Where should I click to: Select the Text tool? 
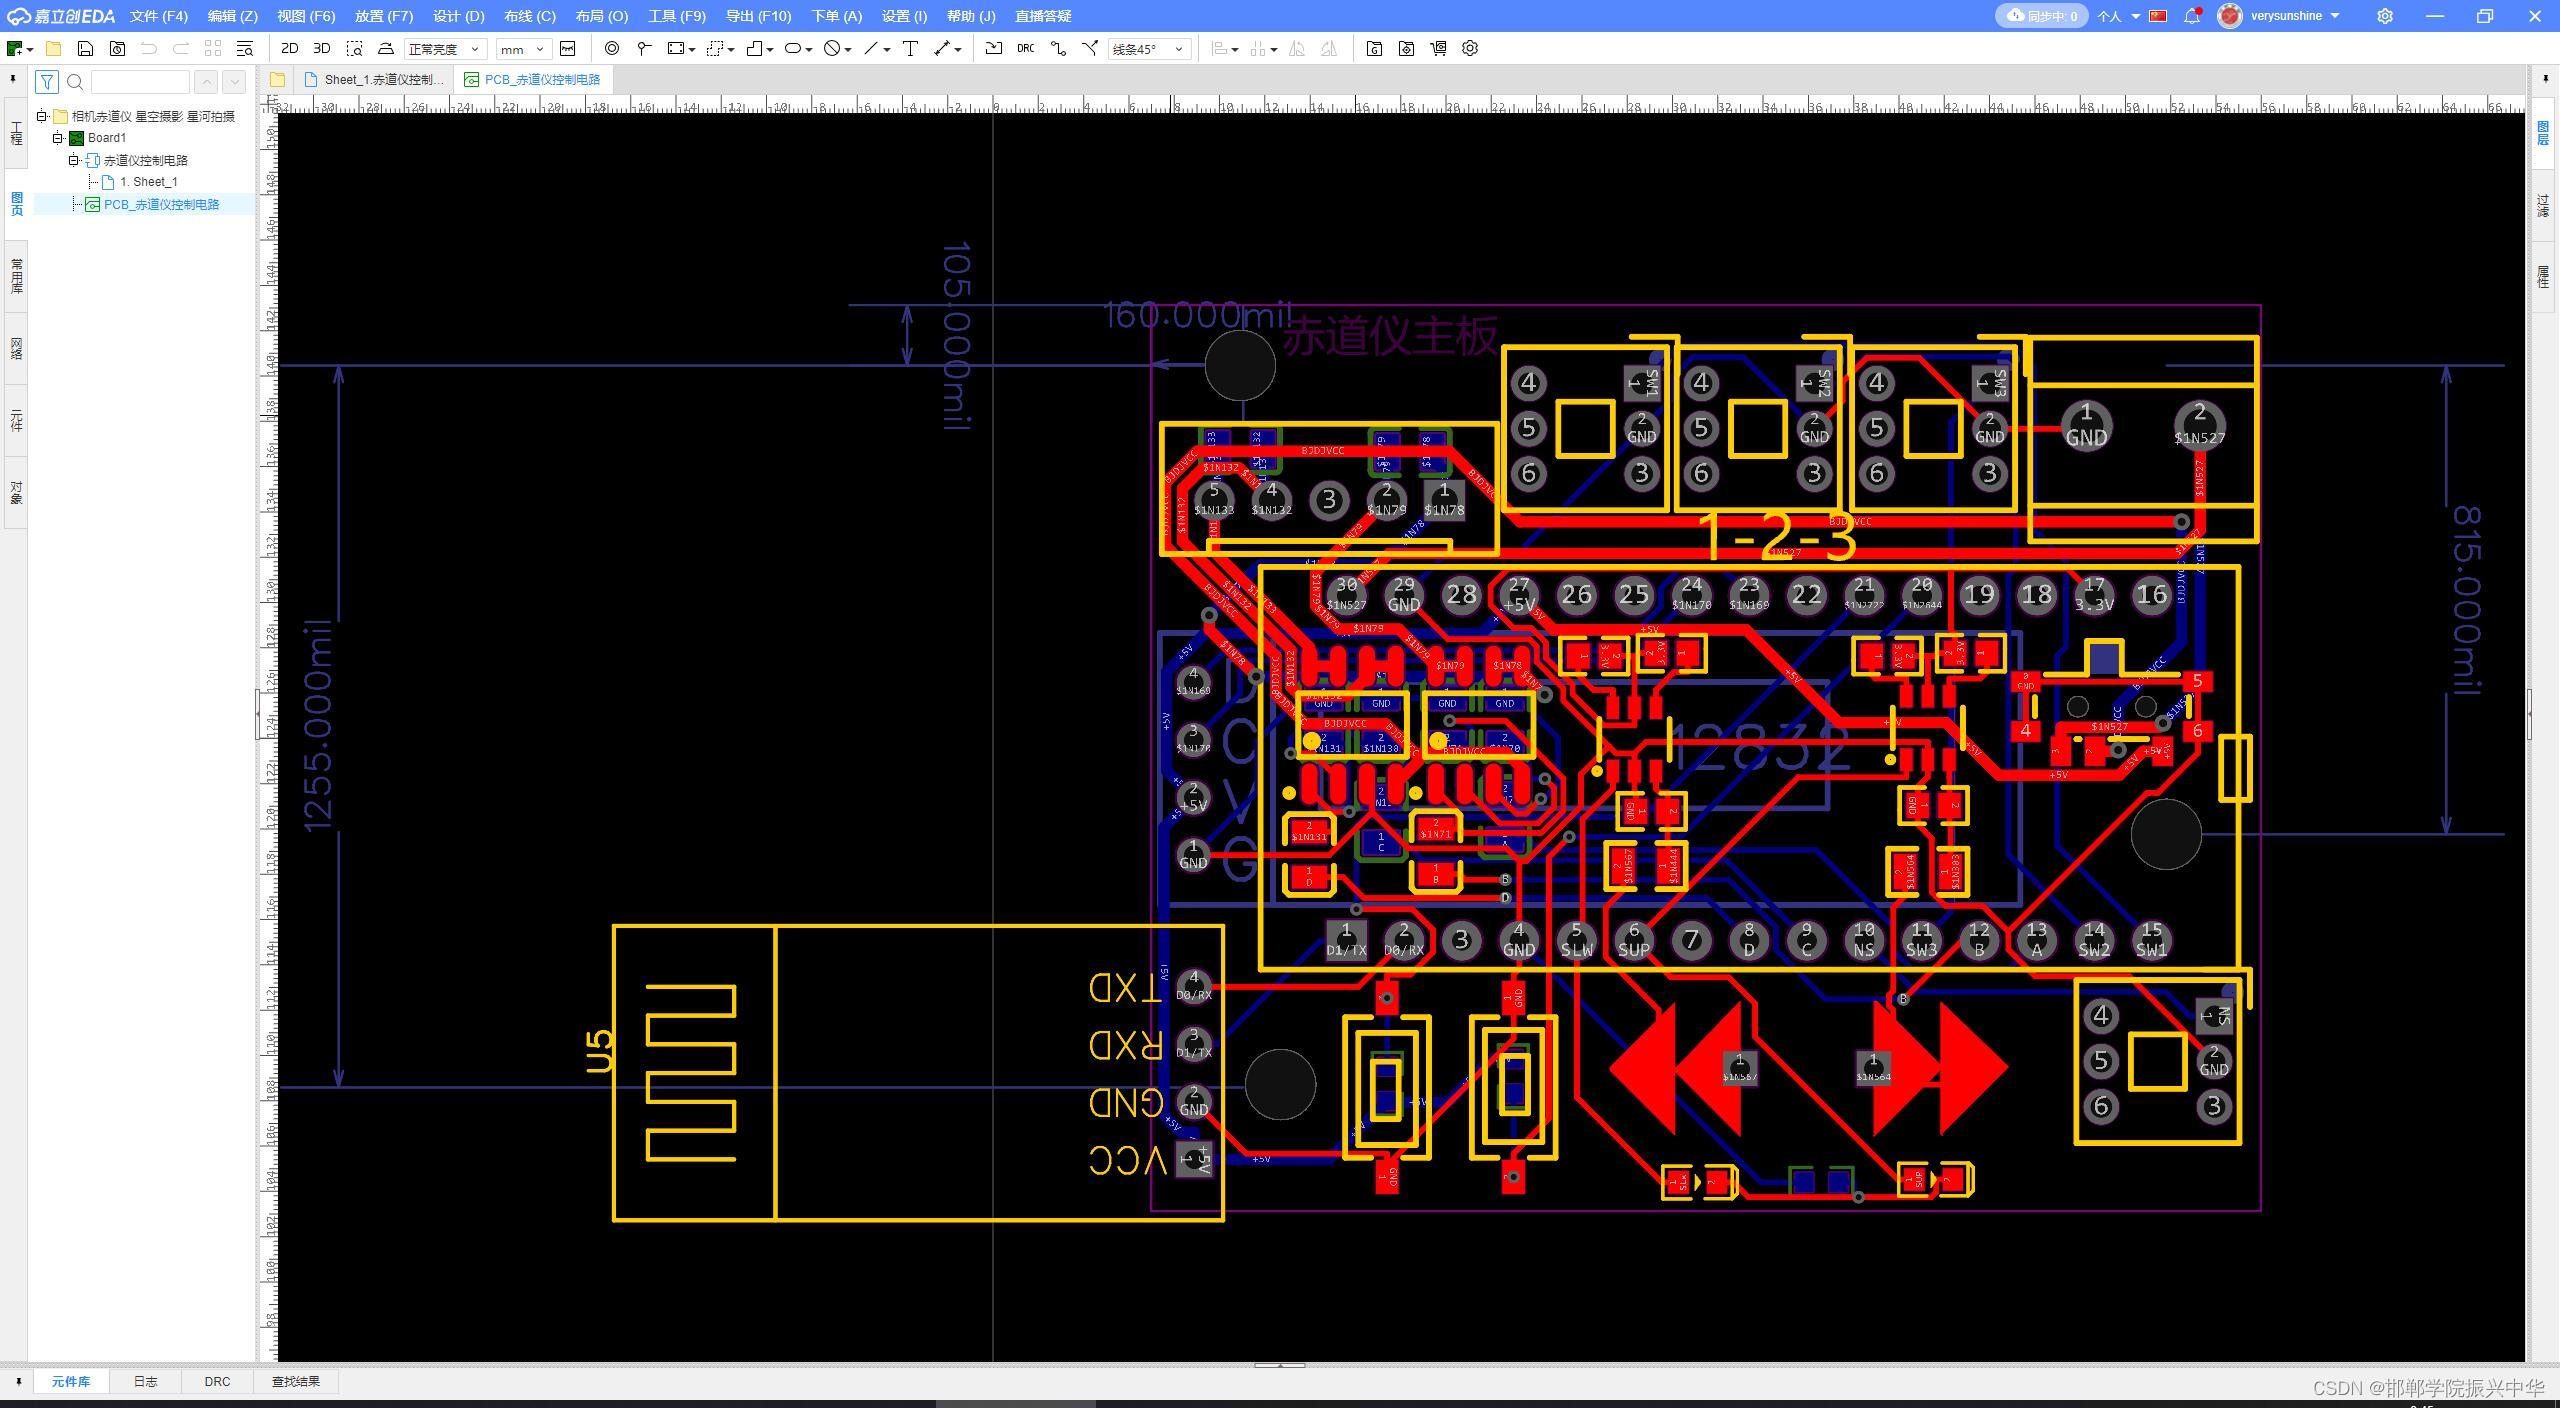click(910, 48)
